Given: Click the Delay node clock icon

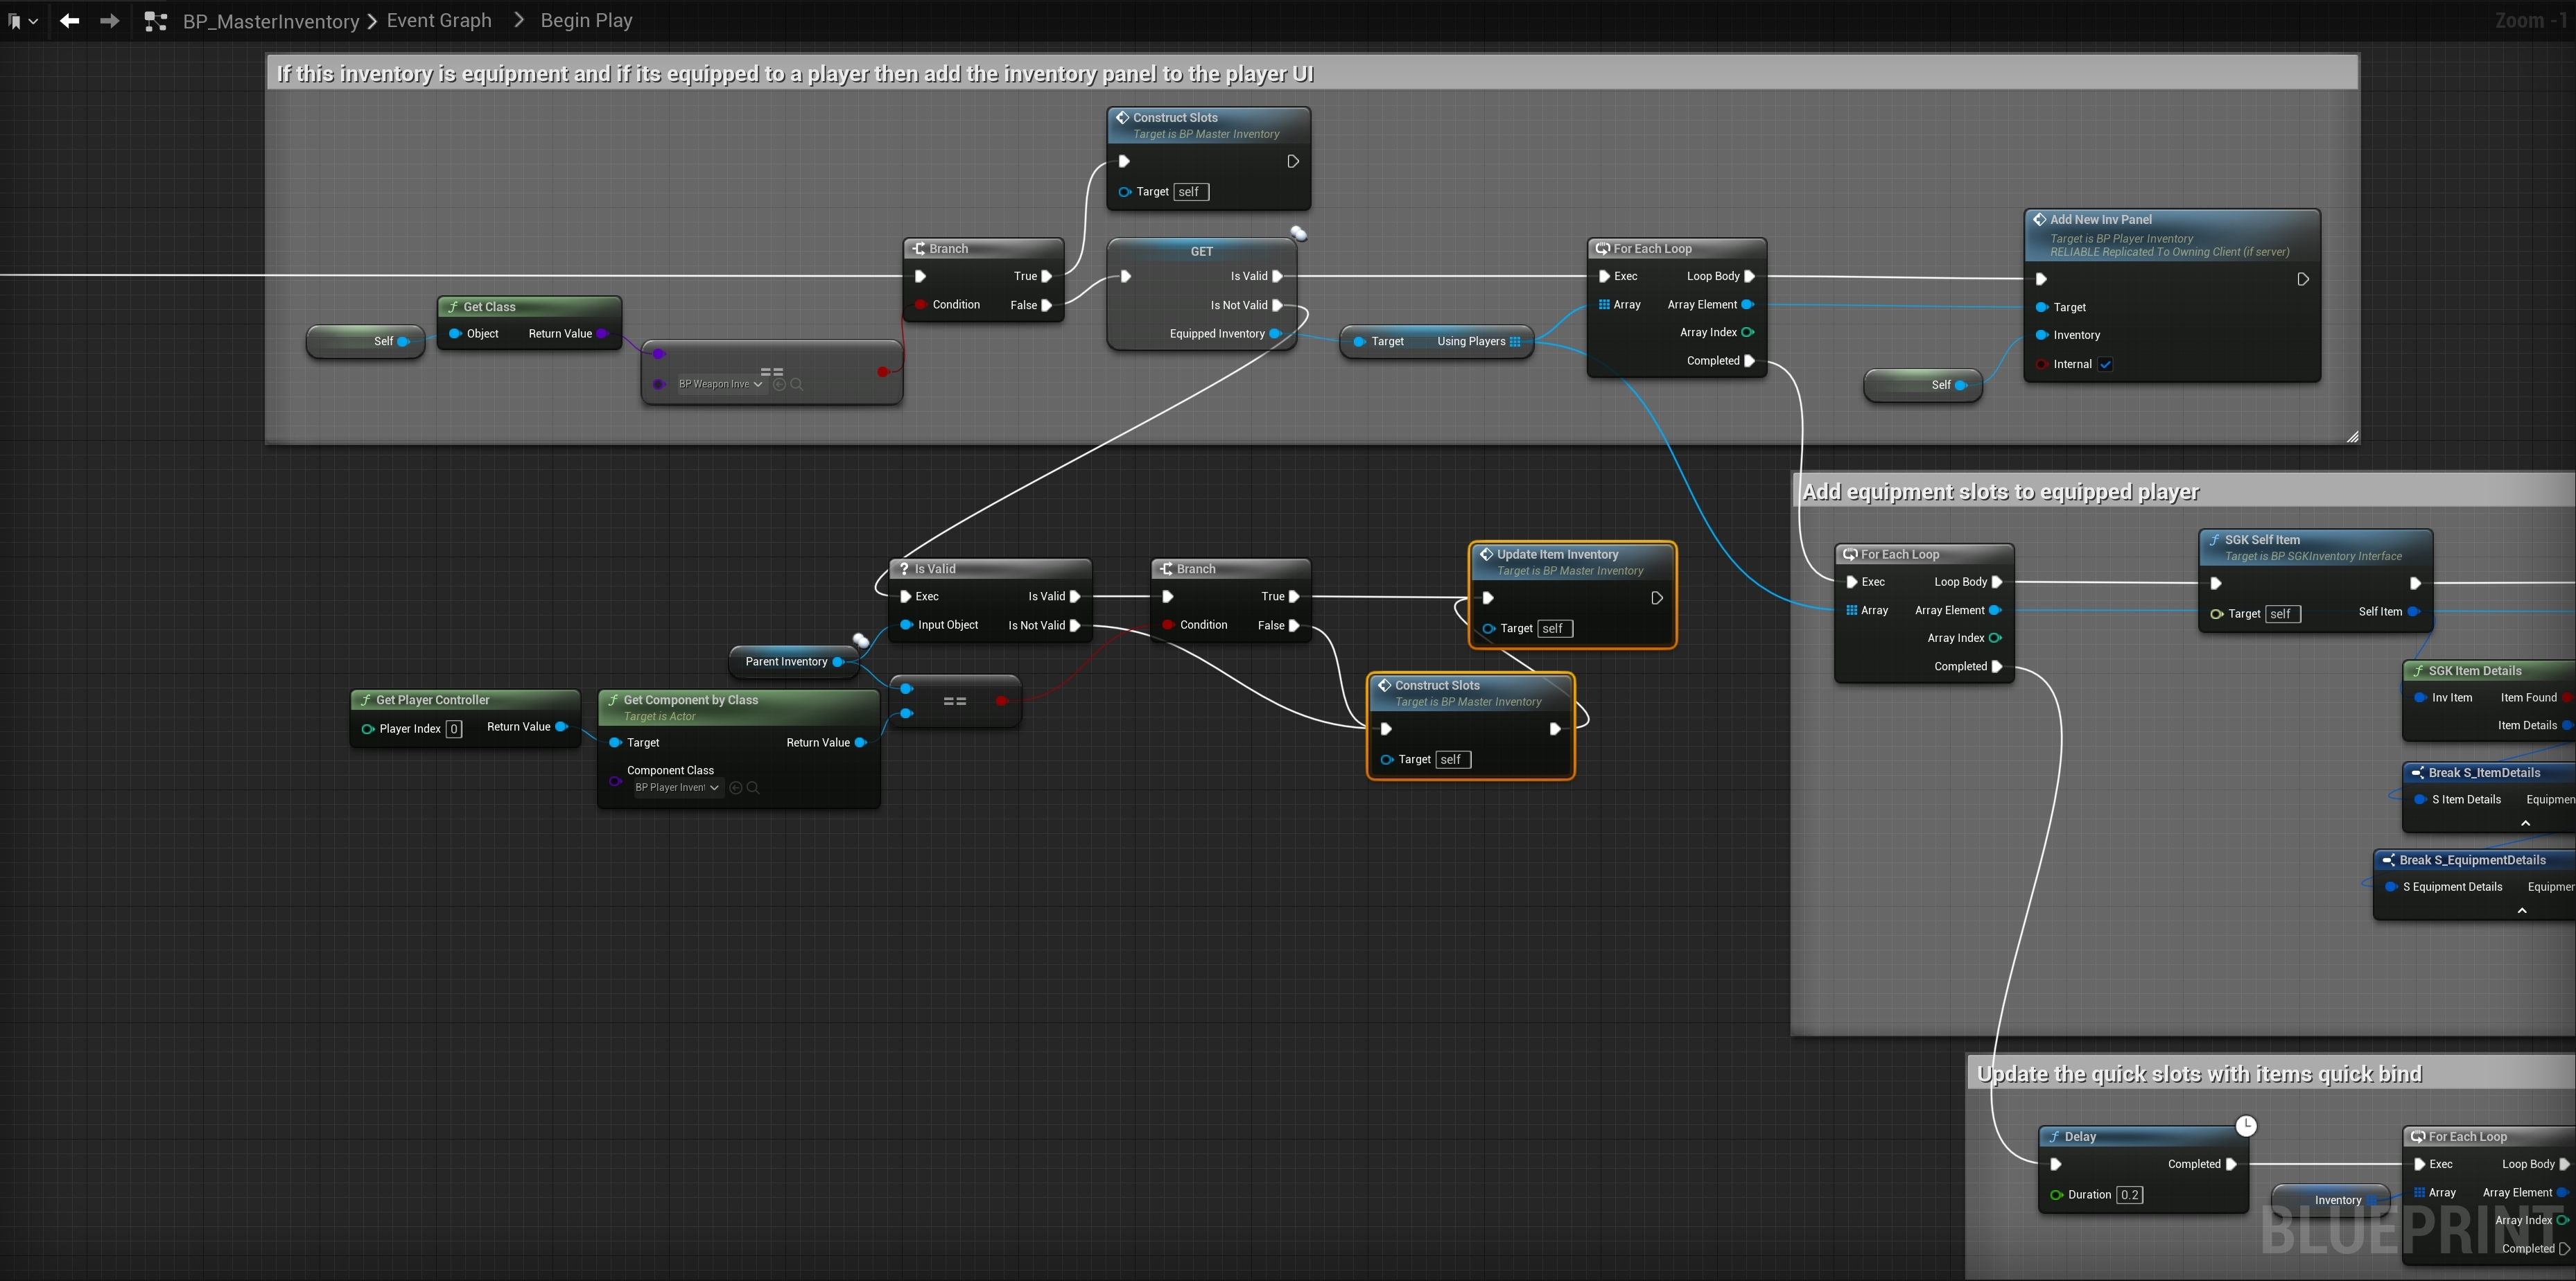Looking at the screenshot, I should pyautogui.click(x=2246, y=1126).
